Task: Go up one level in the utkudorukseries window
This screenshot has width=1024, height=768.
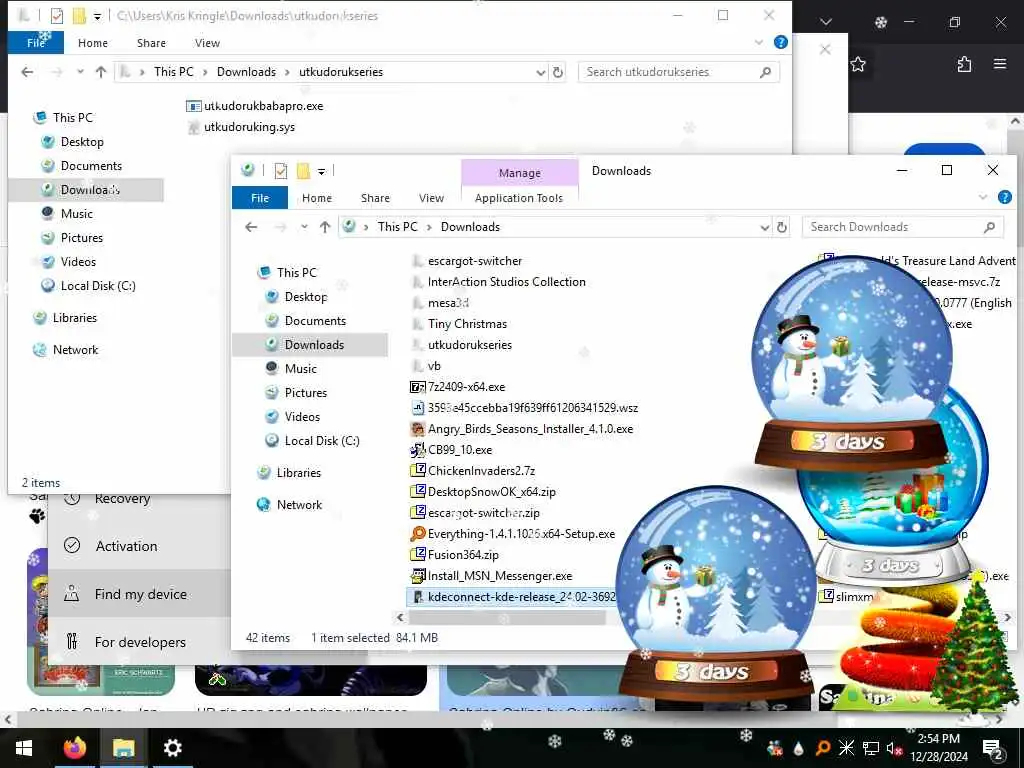Action: [101, 72]
